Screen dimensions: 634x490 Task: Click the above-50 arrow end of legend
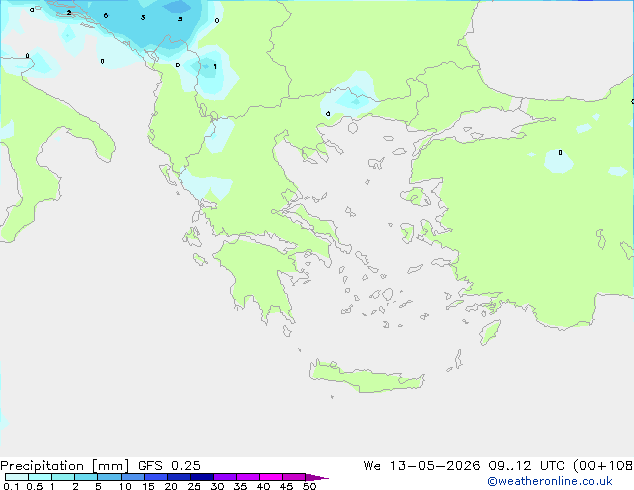(x=317, y=477)
